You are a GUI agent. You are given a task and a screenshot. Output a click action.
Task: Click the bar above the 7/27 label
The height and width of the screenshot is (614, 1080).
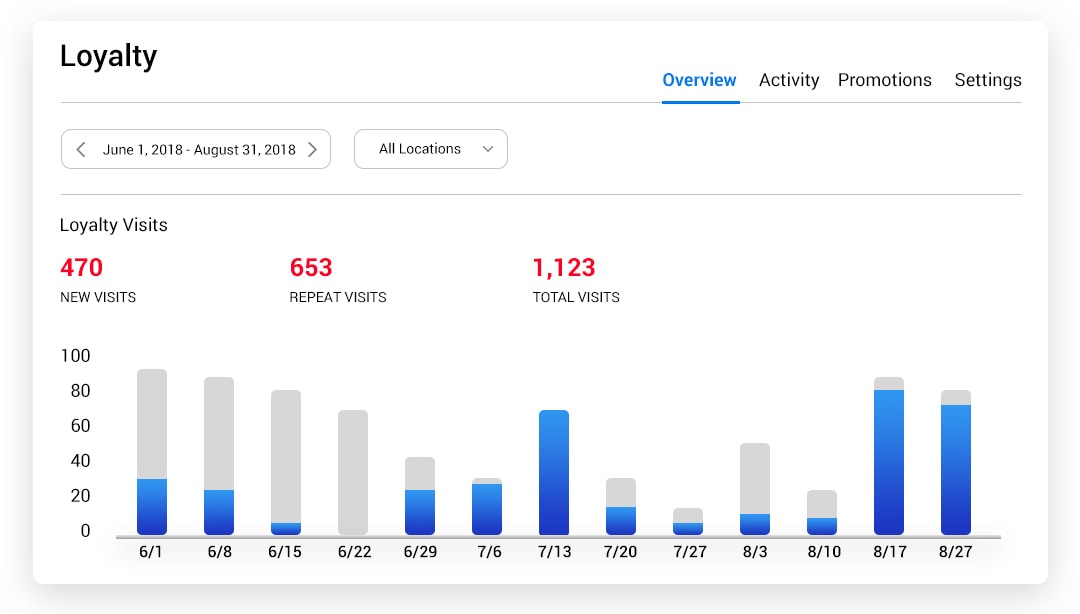688,522
